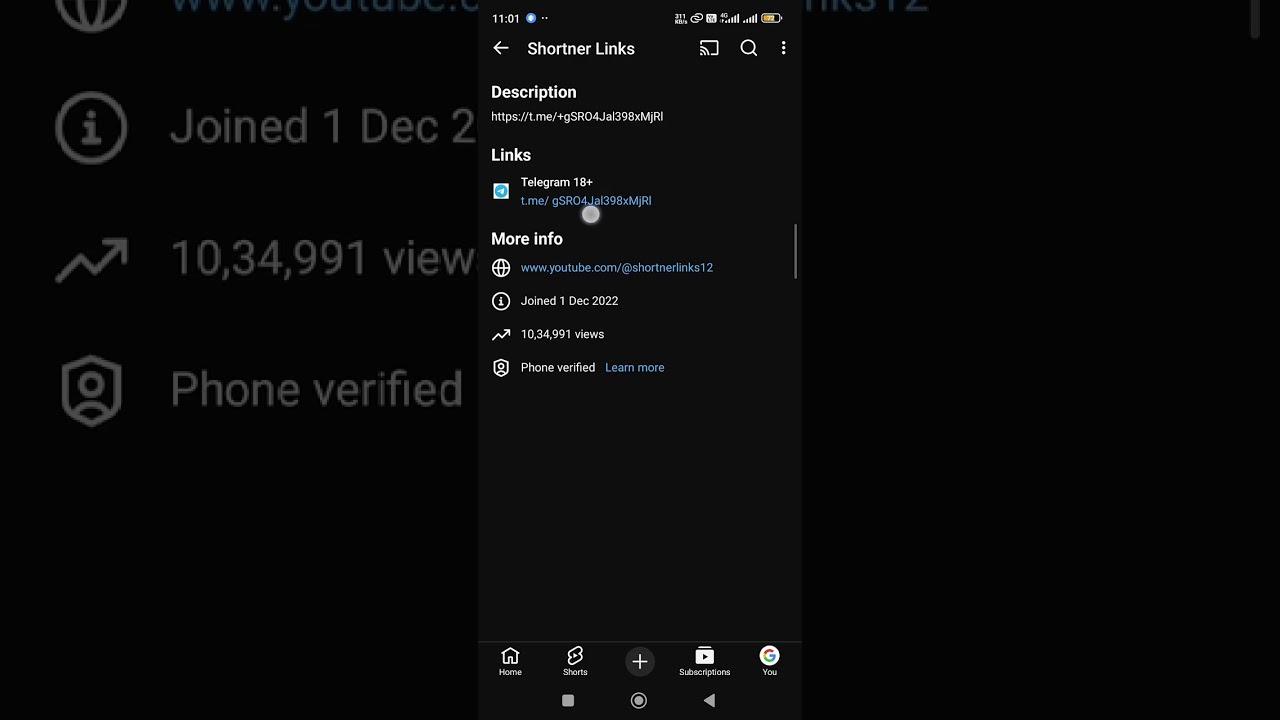Tap the shield icon beside Phone verified
Image resolution: width=1280 pixels, height=720 pixels.
pyautogui.click(x=501, y=368)
